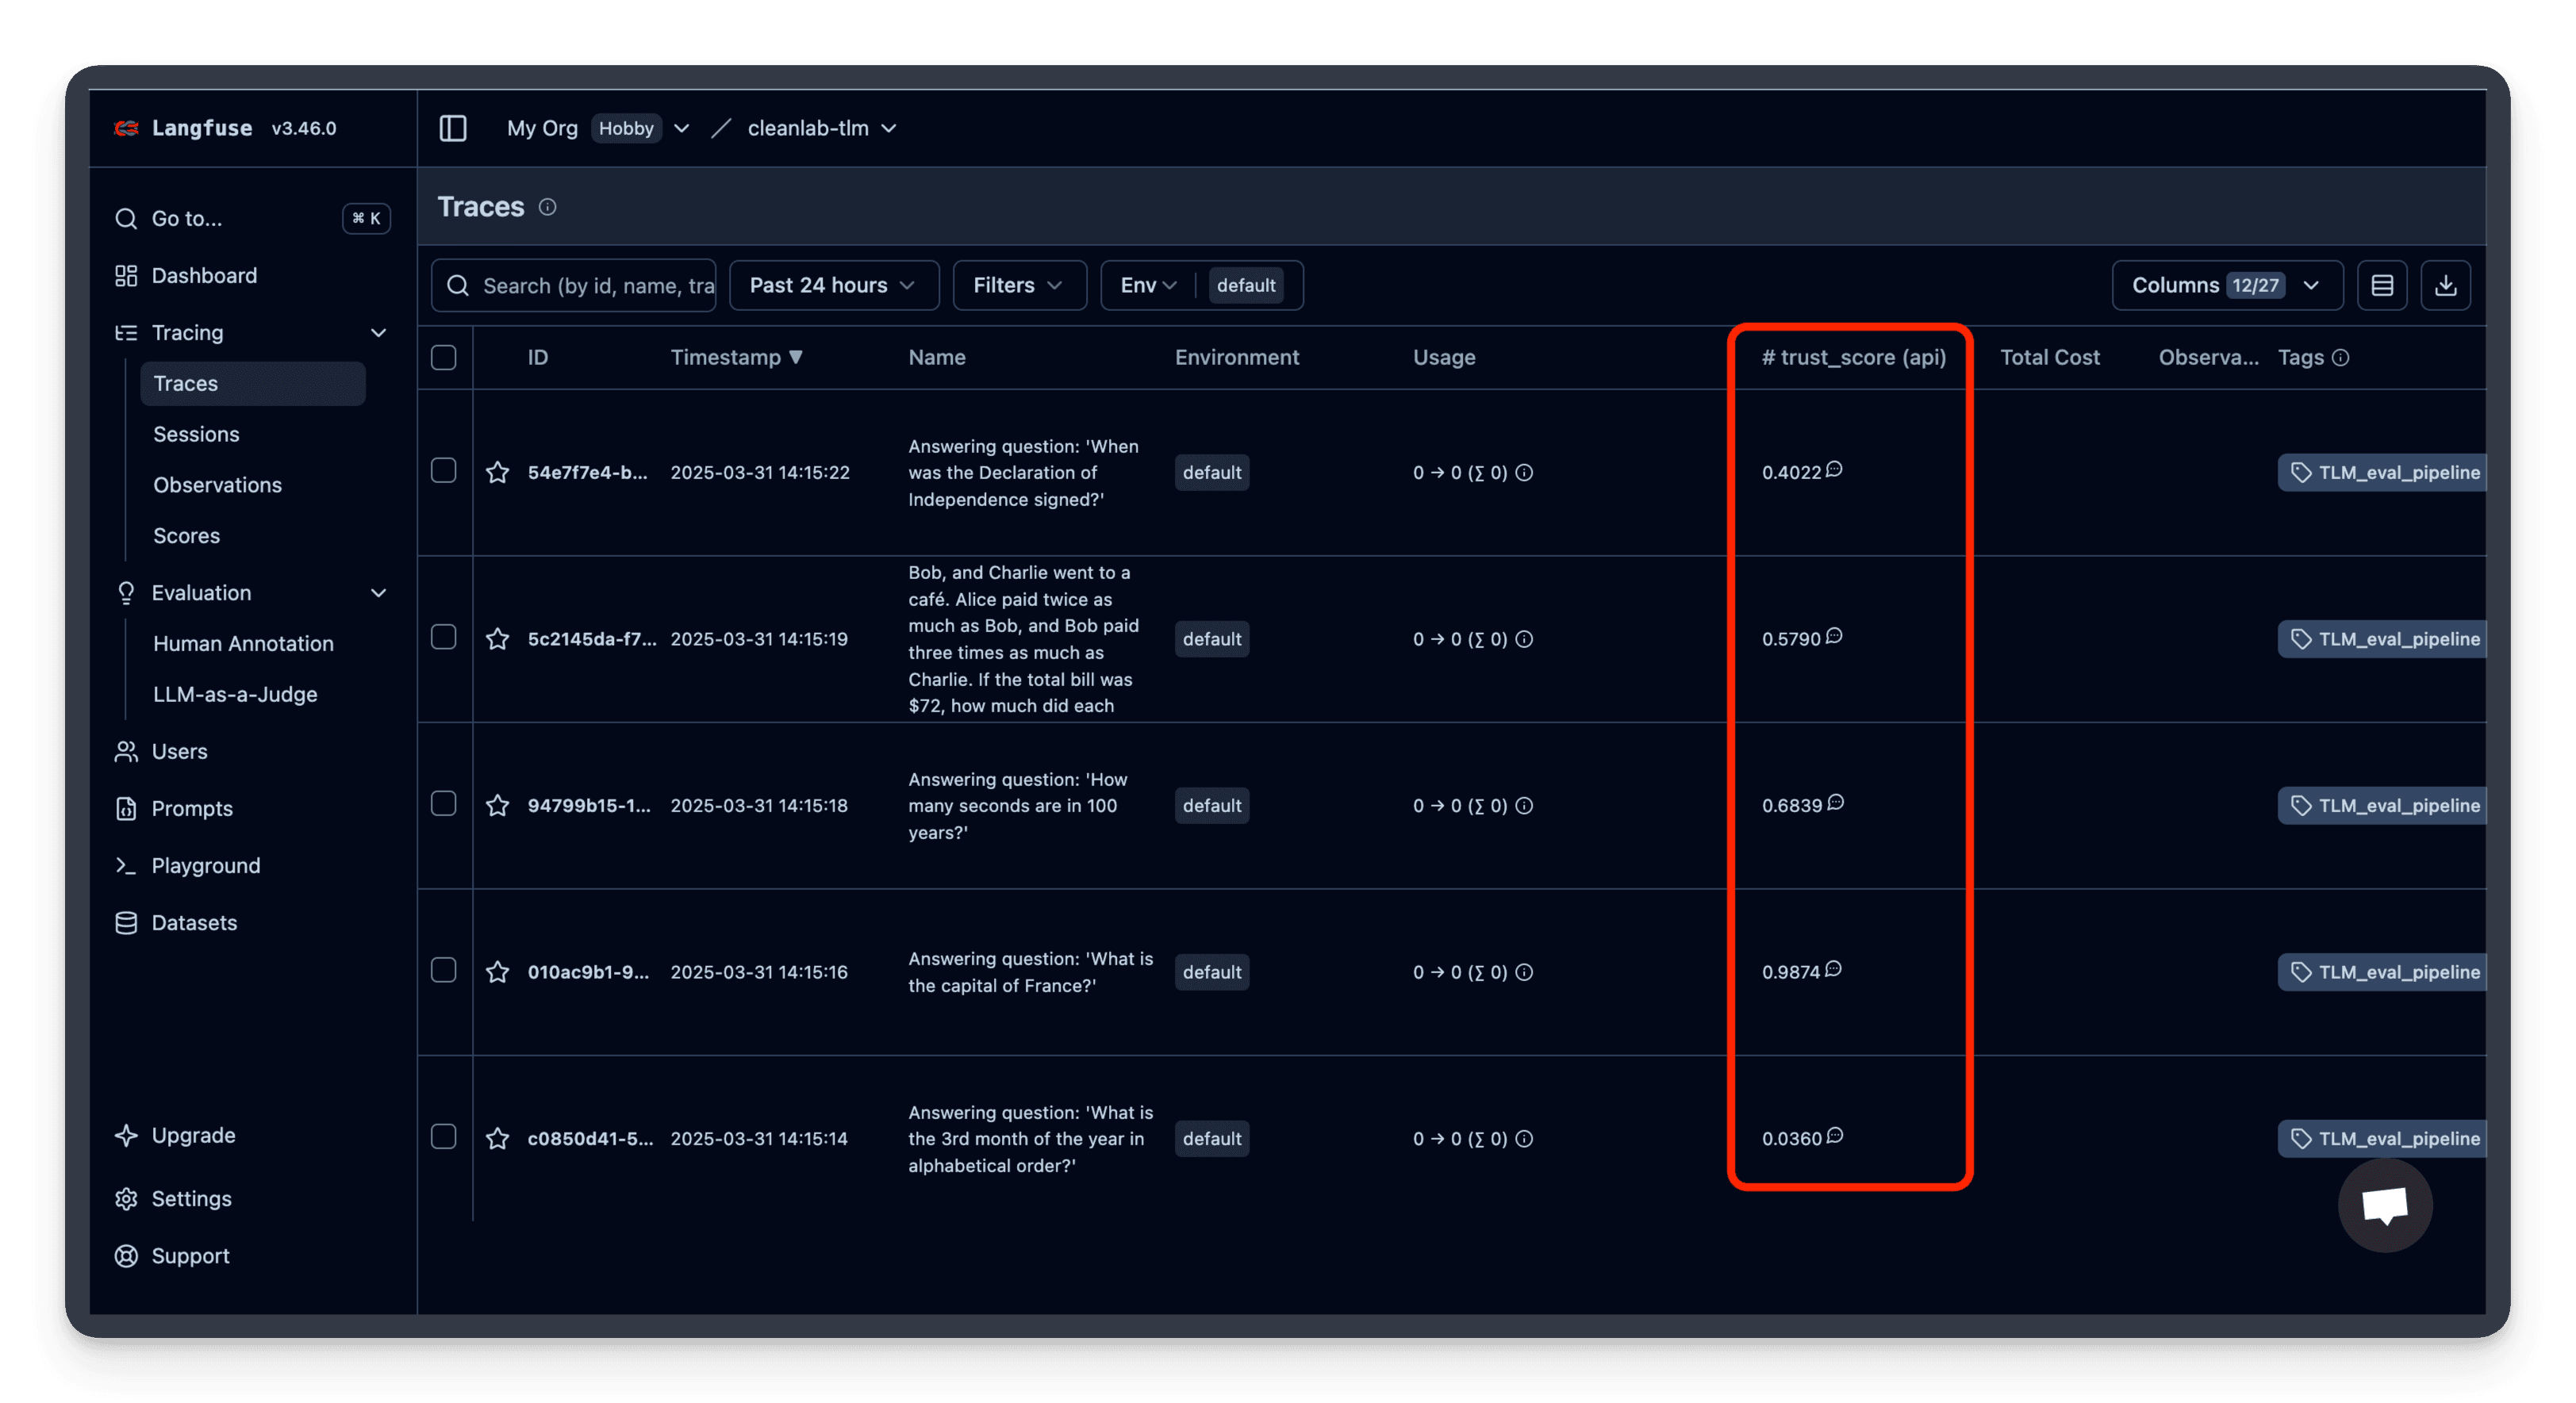Click the Filters button
The height and width of the screenshot is (1403, 2576).
point(1018,285)
